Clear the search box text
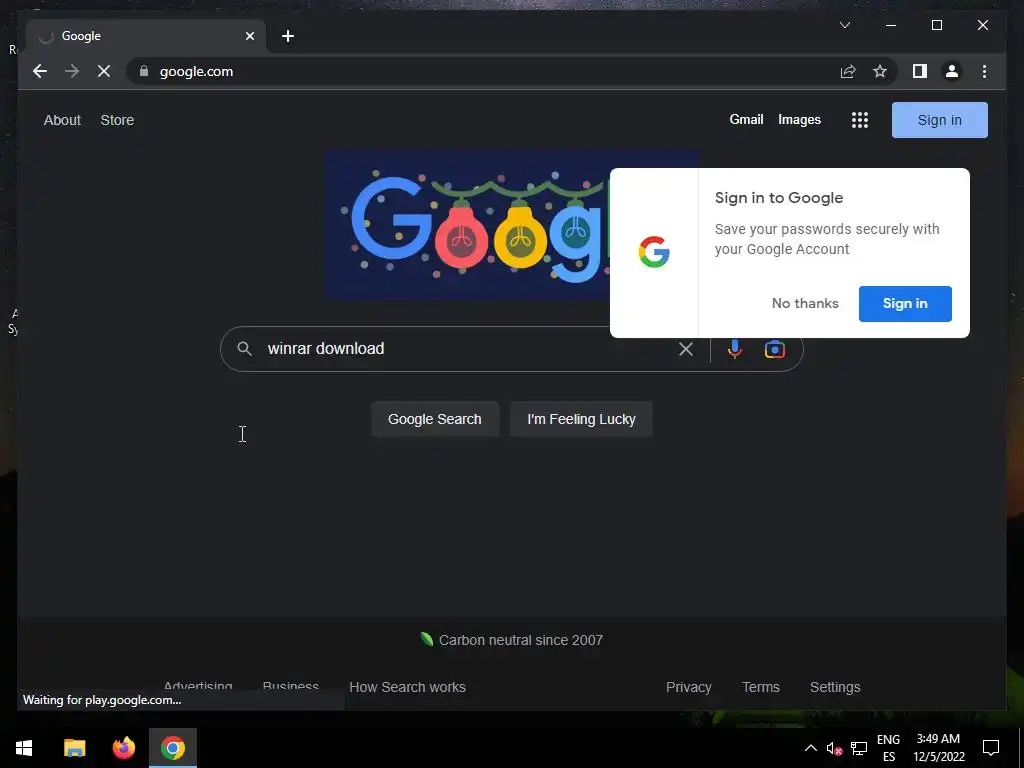The image size is (1024, 768). 686,349
